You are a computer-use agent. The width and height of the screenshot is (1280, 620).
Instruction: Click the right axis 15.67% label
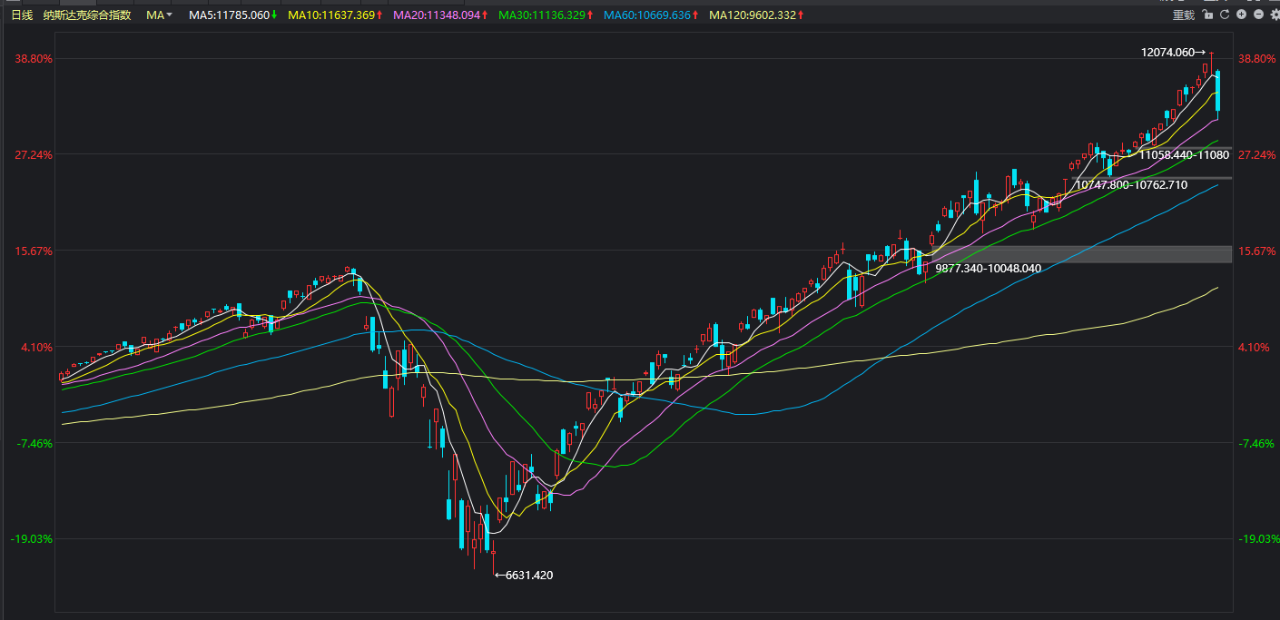[x=1257, y=251]
